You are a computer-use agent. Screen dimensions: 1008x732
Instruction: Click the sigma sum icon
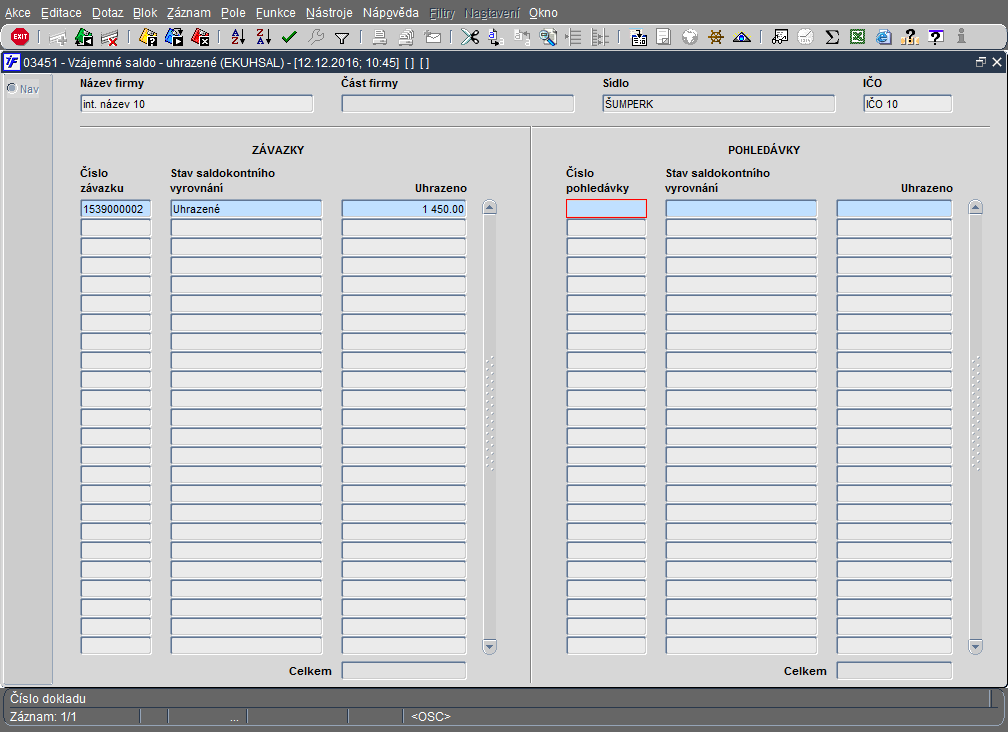[832, 37]
